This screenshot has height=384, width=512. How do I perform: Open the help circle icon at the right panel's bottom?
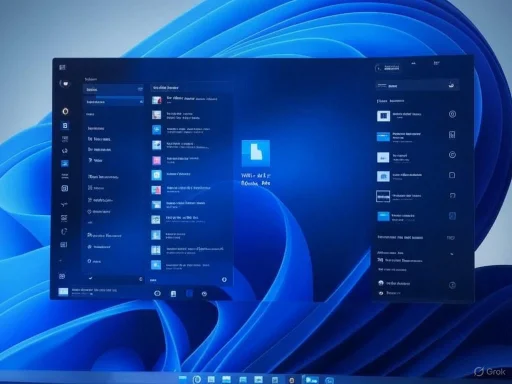point(452,285)
